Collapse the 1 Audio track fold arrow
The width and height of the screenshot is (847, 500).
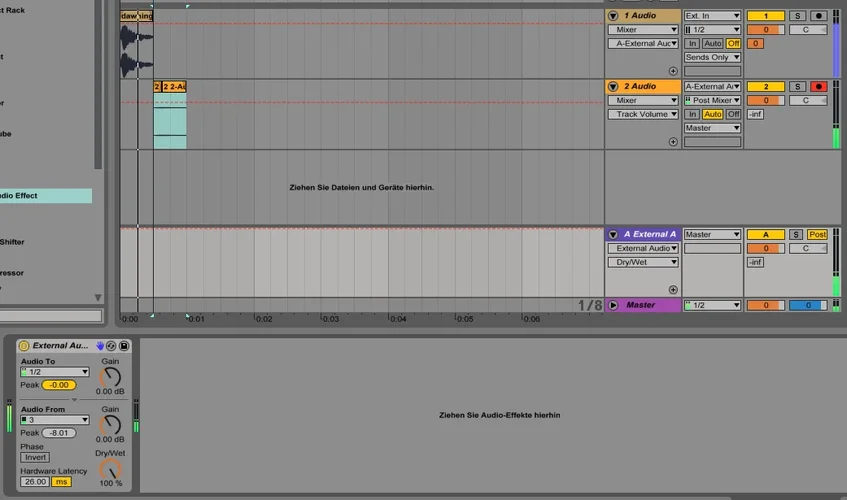tap(613, 16)
